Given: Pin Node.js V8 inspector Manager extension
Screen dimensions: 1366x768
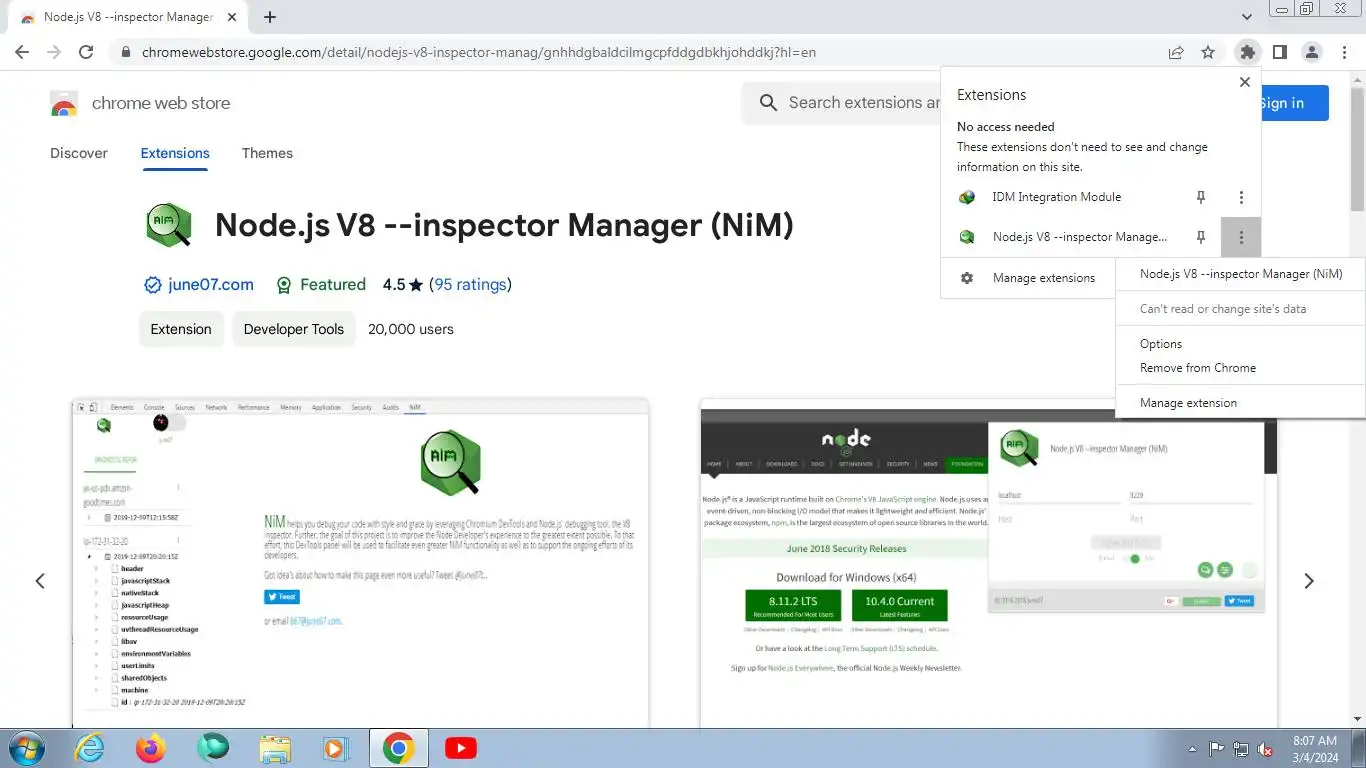Looking at the screenshot, I should [x=1201, y=238].
